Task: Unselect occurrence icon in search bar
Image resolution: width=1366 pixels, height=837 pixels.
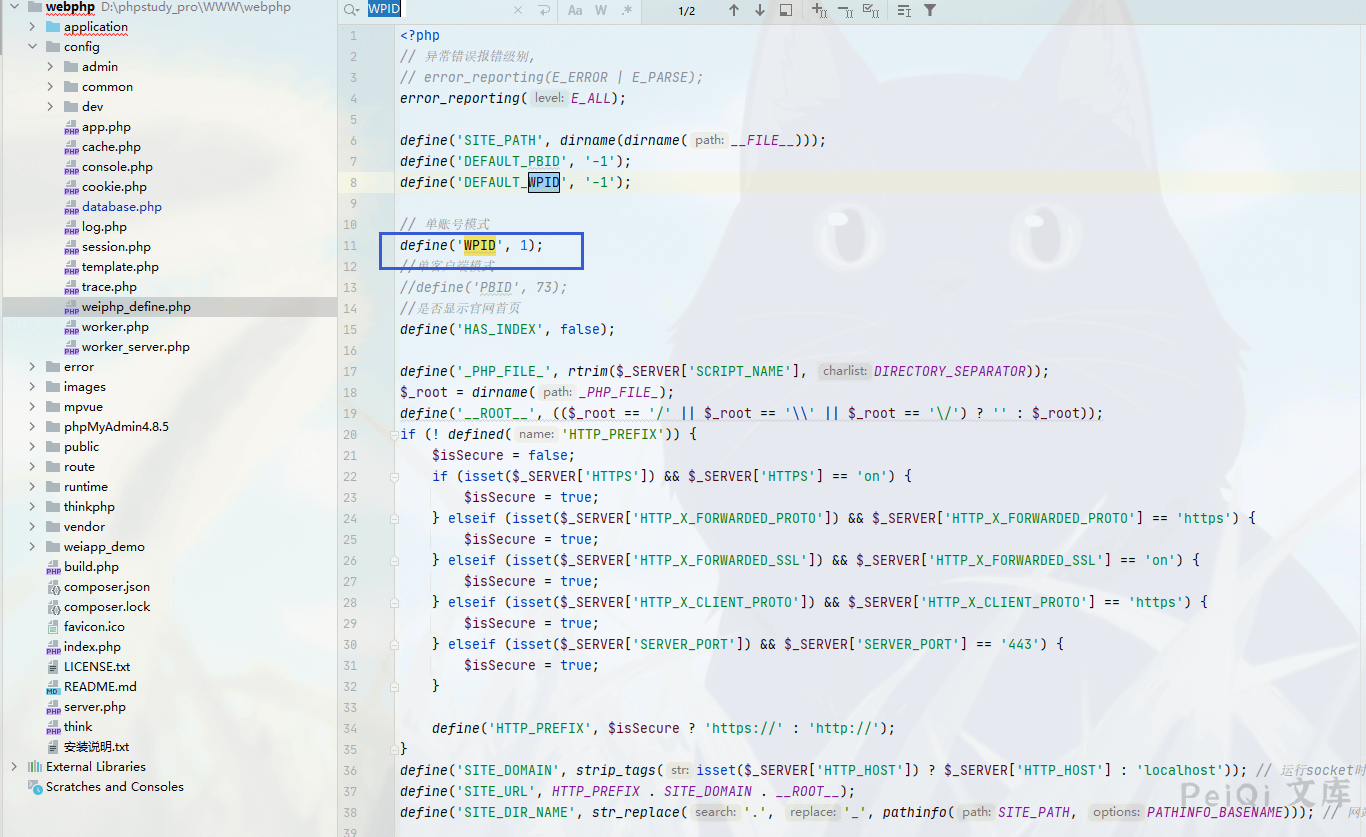Action: 844,10
